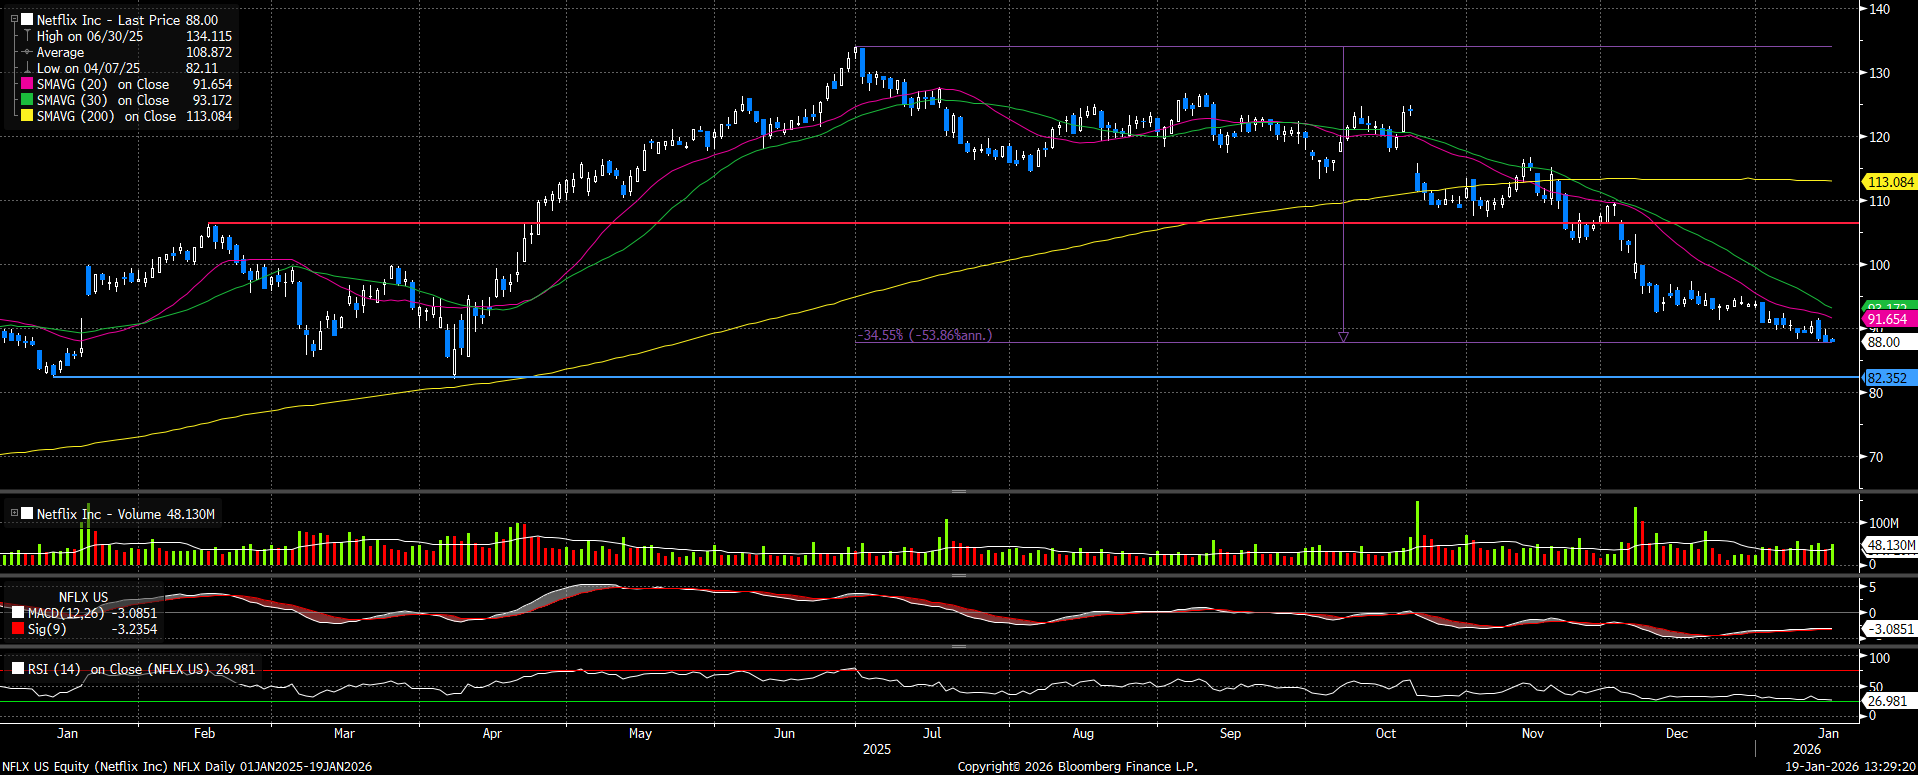Click the divider handle between price and volume panels

pyautogui.click(x=958, y=491)
